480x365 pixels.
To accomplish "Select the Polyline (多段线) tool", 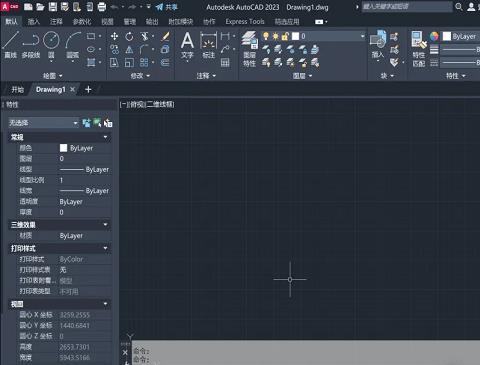I will 31,44.
